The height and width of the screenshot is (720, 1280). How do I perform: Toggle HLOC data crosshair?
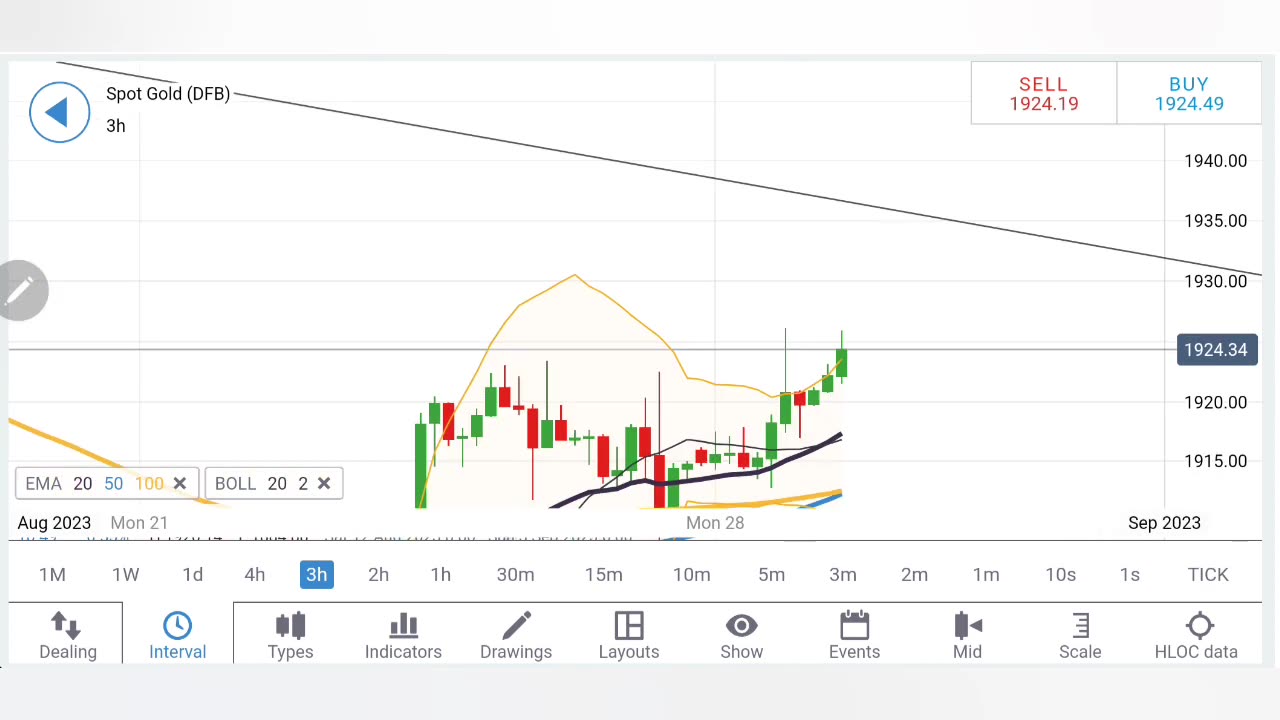tap(1196, 636)
